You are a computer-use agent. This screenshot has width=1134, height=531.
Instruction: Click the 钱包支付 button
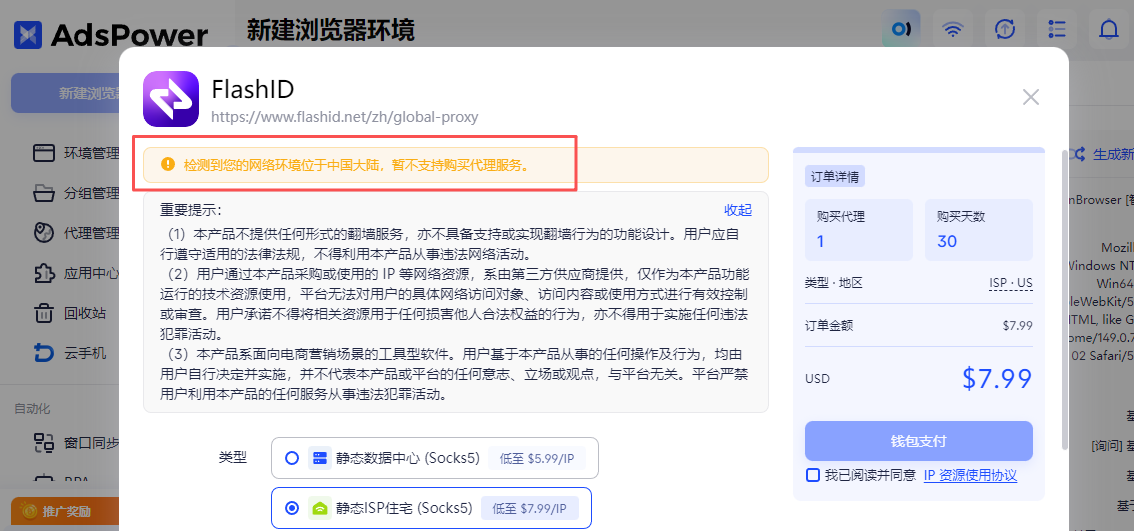point(918,441)
